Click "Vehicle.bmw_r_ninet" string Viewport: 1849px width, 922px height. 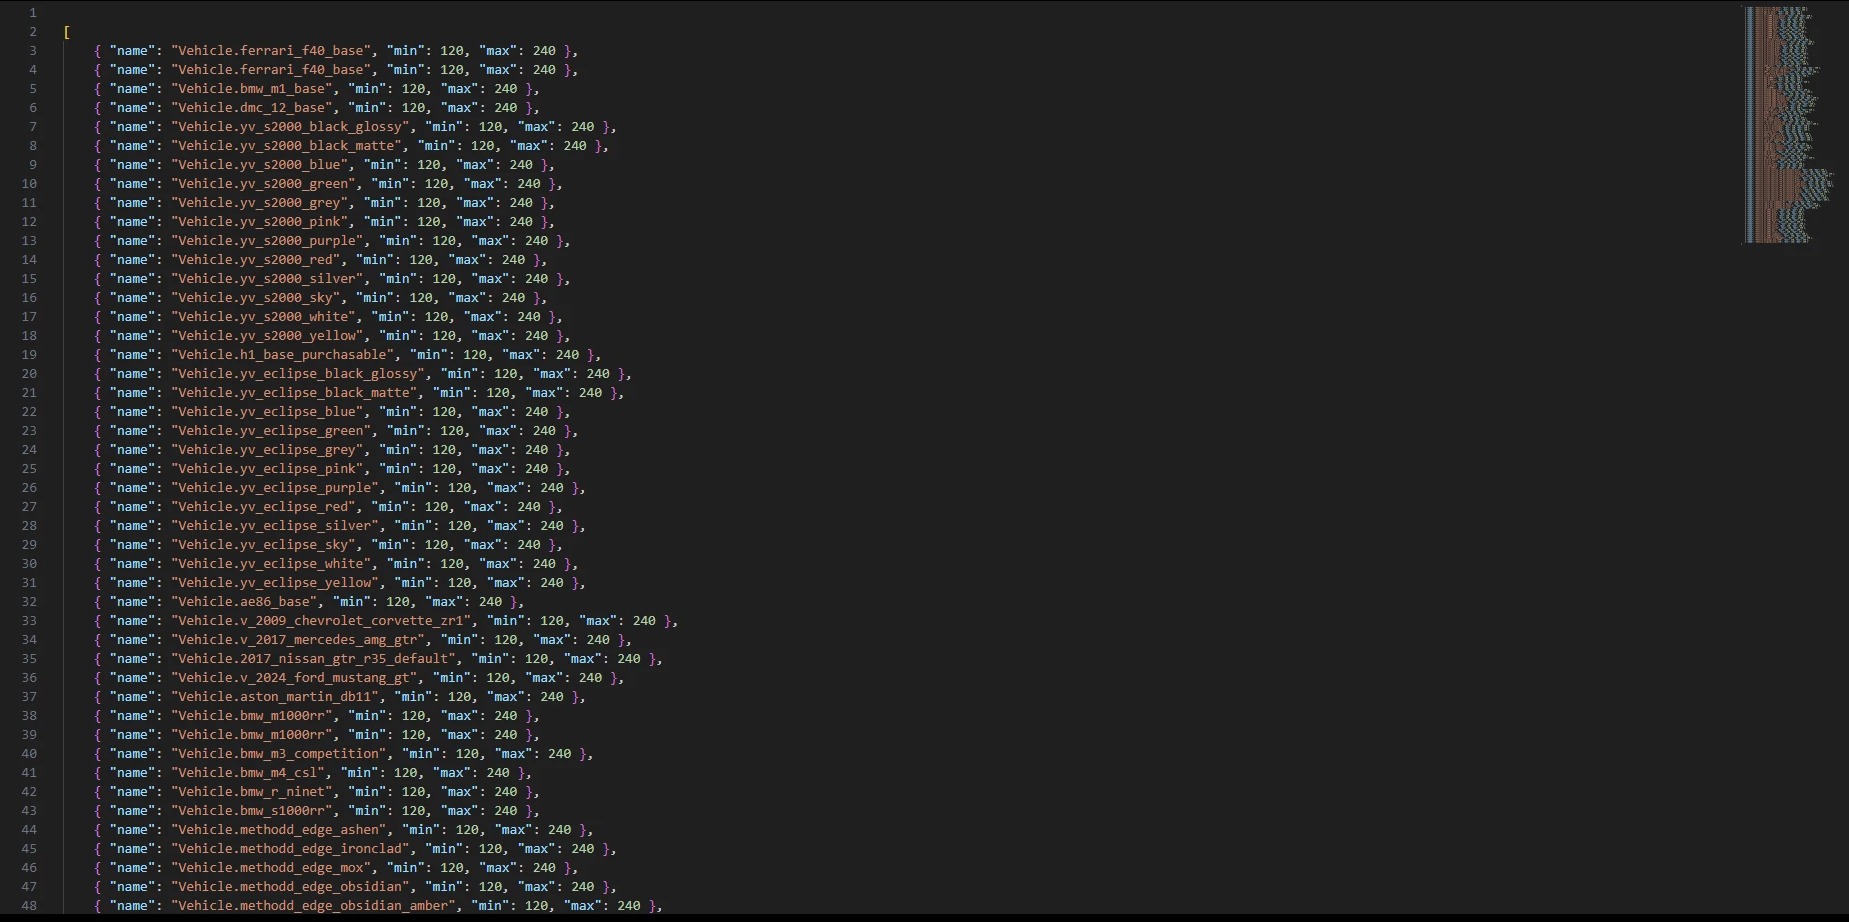coord(252,792)
